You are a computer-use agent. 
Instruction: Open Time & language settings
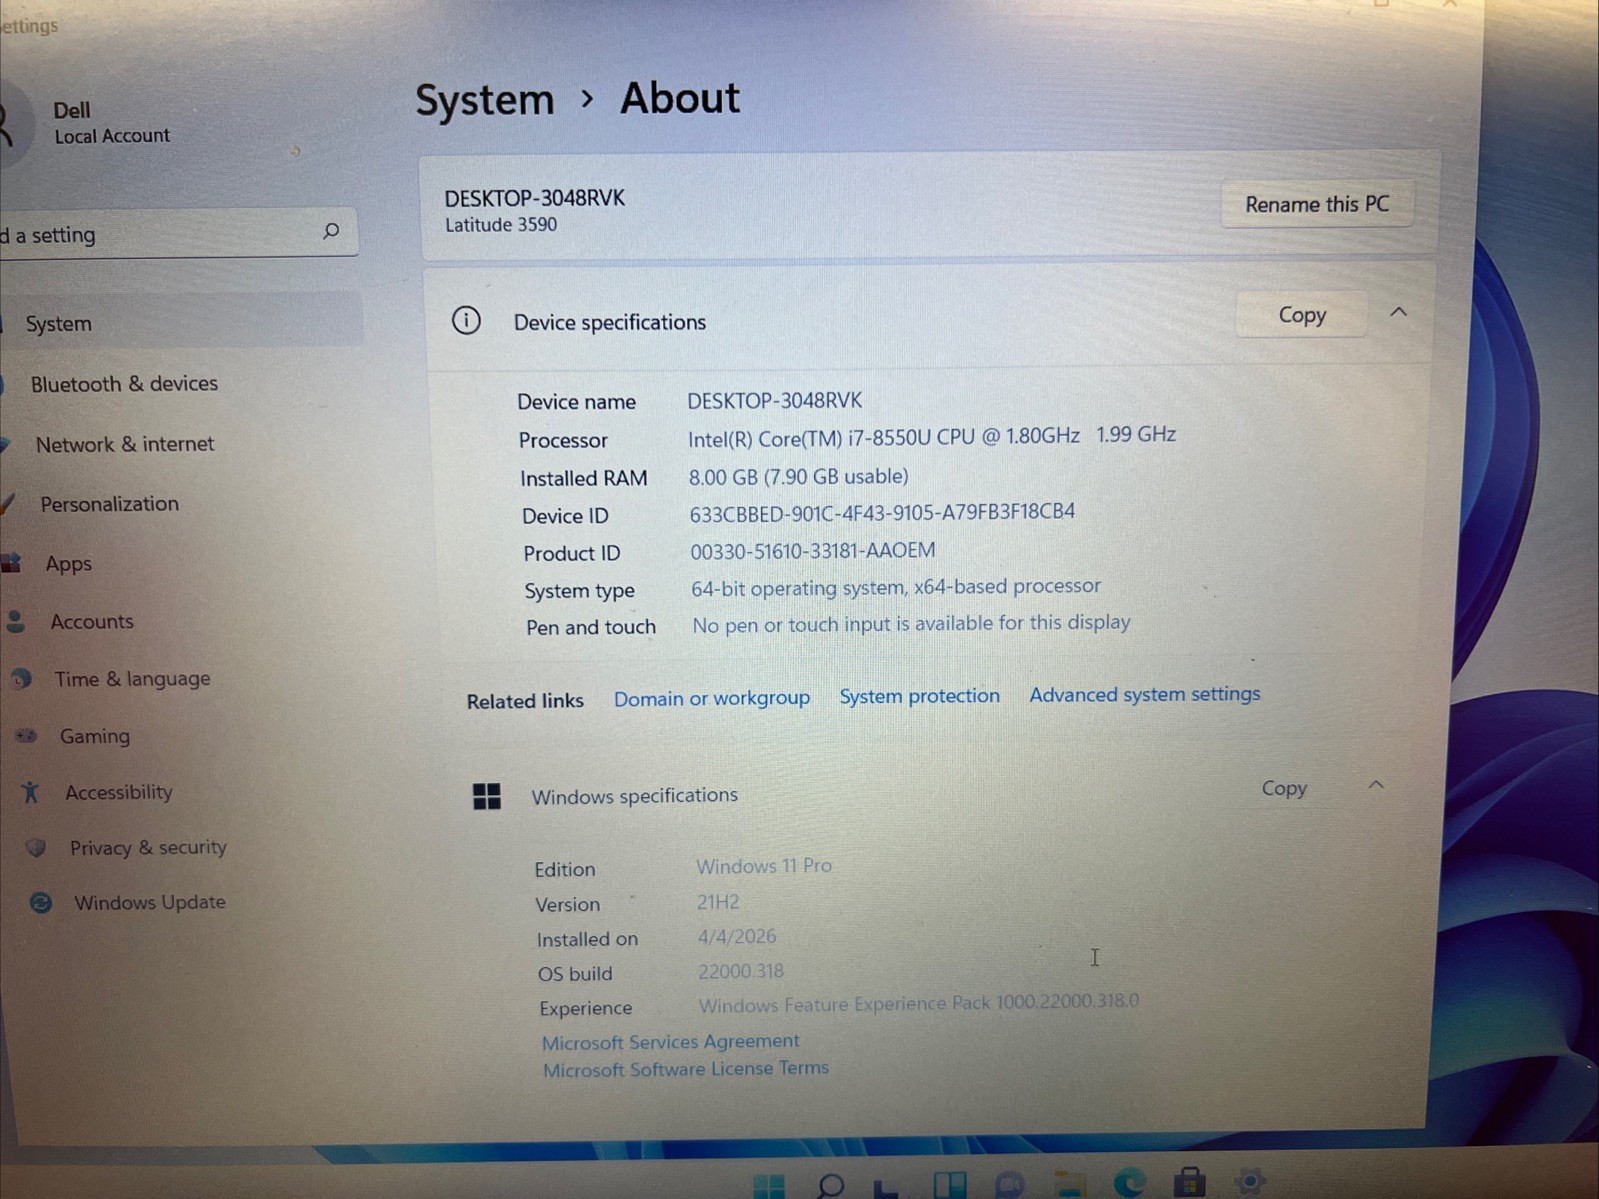tap(132, 679)
